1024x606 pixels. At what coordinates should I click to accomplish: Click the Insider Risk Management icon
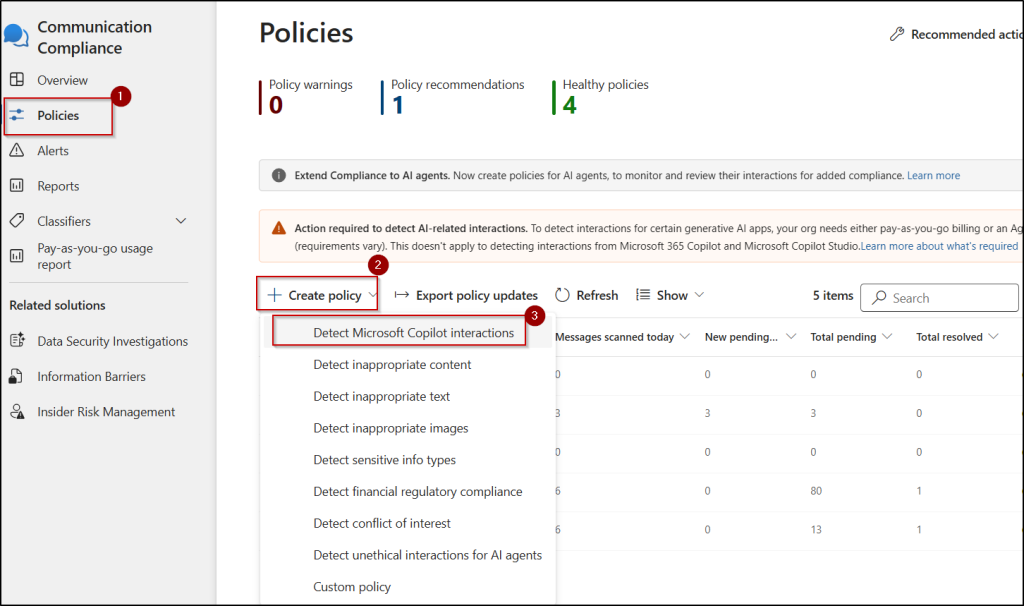pyautogui.click(x=17, y=411)
